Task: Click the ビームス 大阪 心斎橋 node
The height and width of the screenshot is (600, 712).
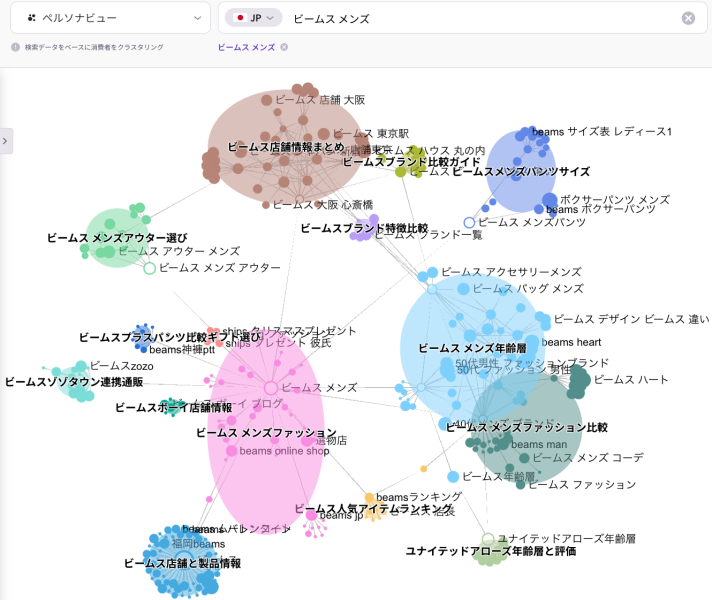Action: (266, 205)
